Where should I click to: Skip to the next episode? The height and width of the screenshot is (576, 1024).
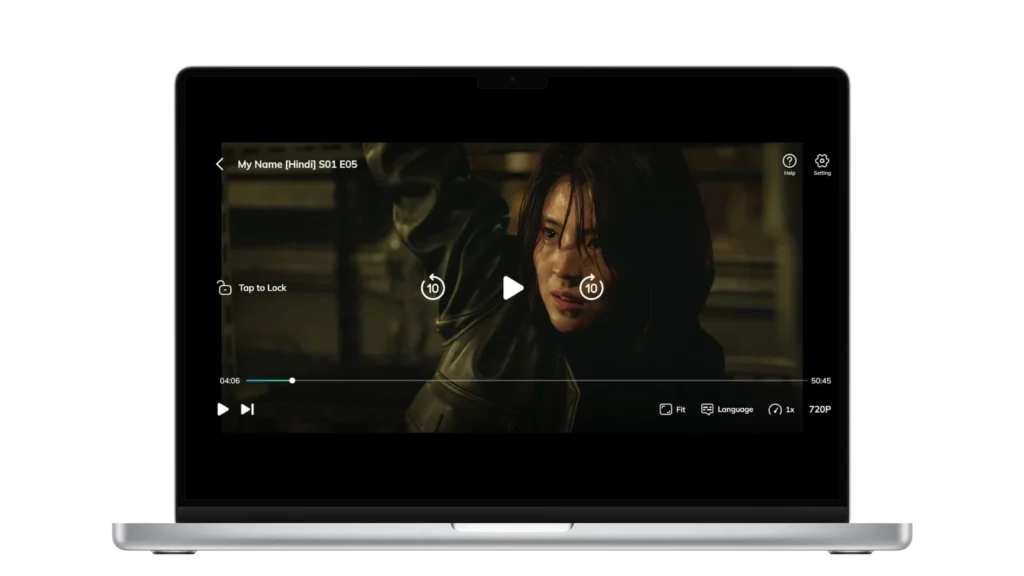point(248,409)
